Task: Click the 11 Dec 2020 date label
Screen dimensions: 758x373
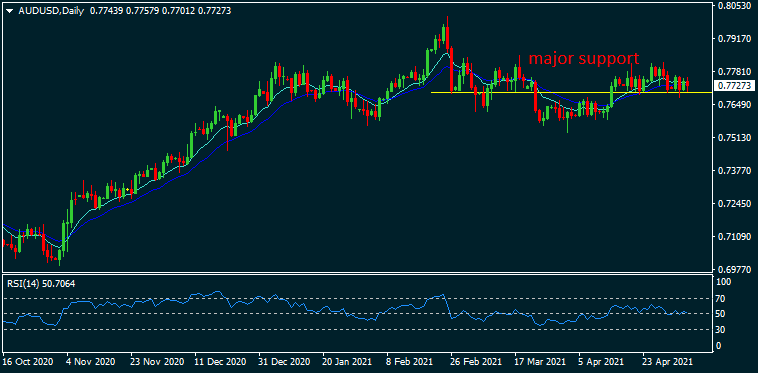Action: pyautogui.click(x=220, y=361)
